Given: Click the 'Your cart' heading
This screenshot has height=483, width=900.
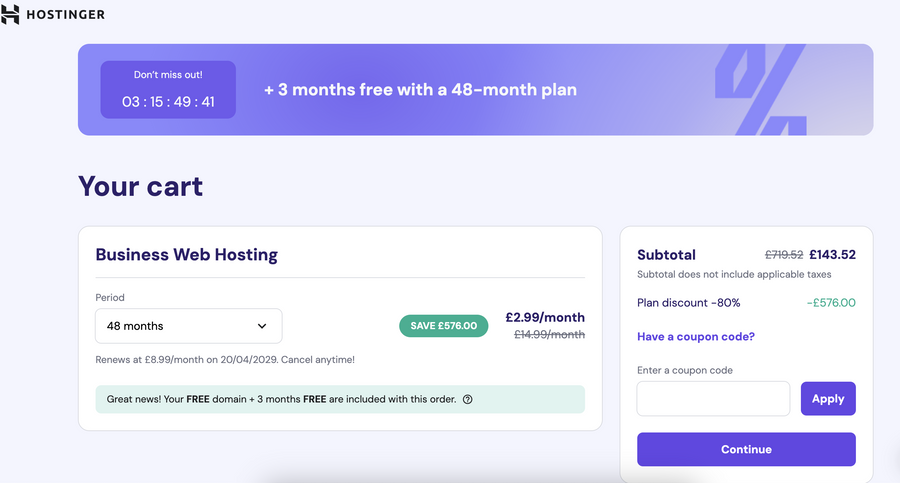Looking at the screenshot, I should 141,186.
